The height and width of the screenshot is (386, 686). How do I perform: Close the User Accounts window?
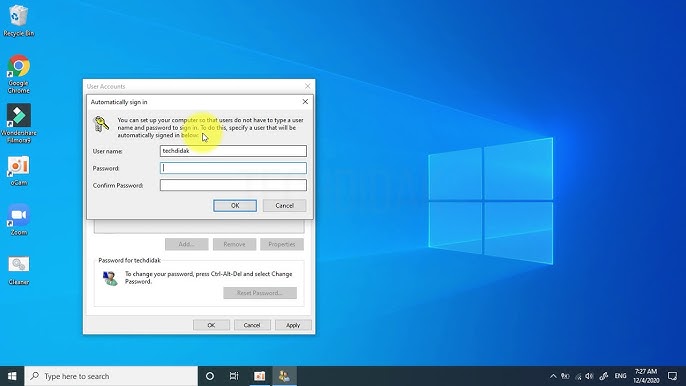[308, 86]
